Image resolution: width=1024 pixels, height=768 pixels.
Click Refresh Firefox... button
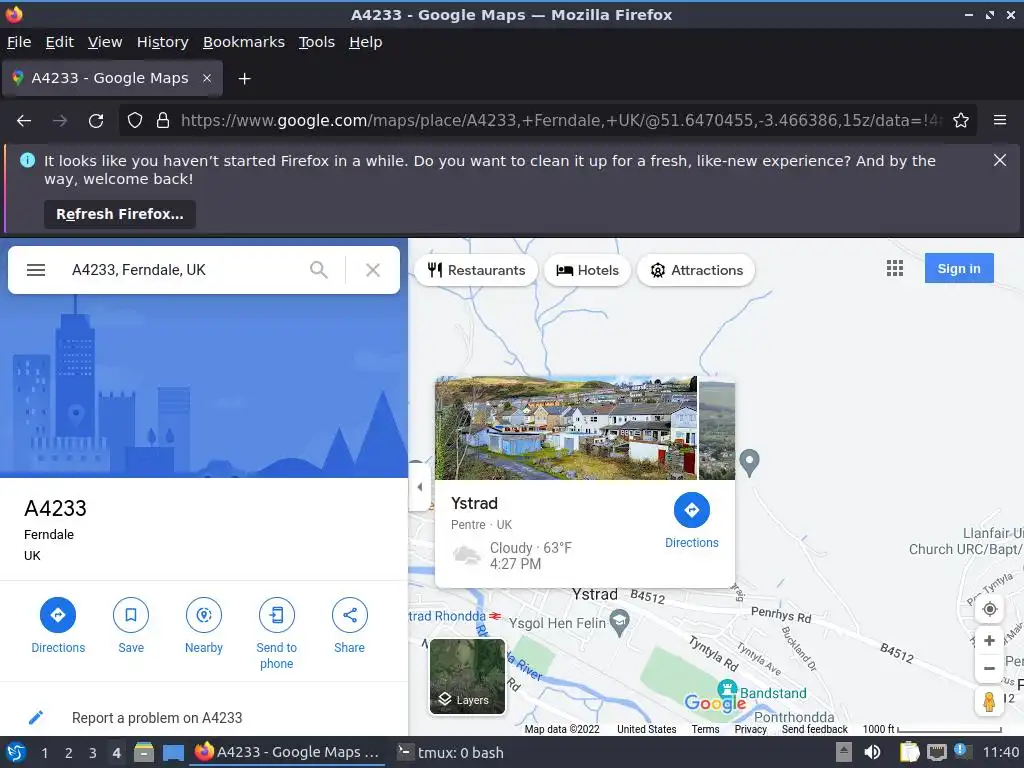[120, 214]
